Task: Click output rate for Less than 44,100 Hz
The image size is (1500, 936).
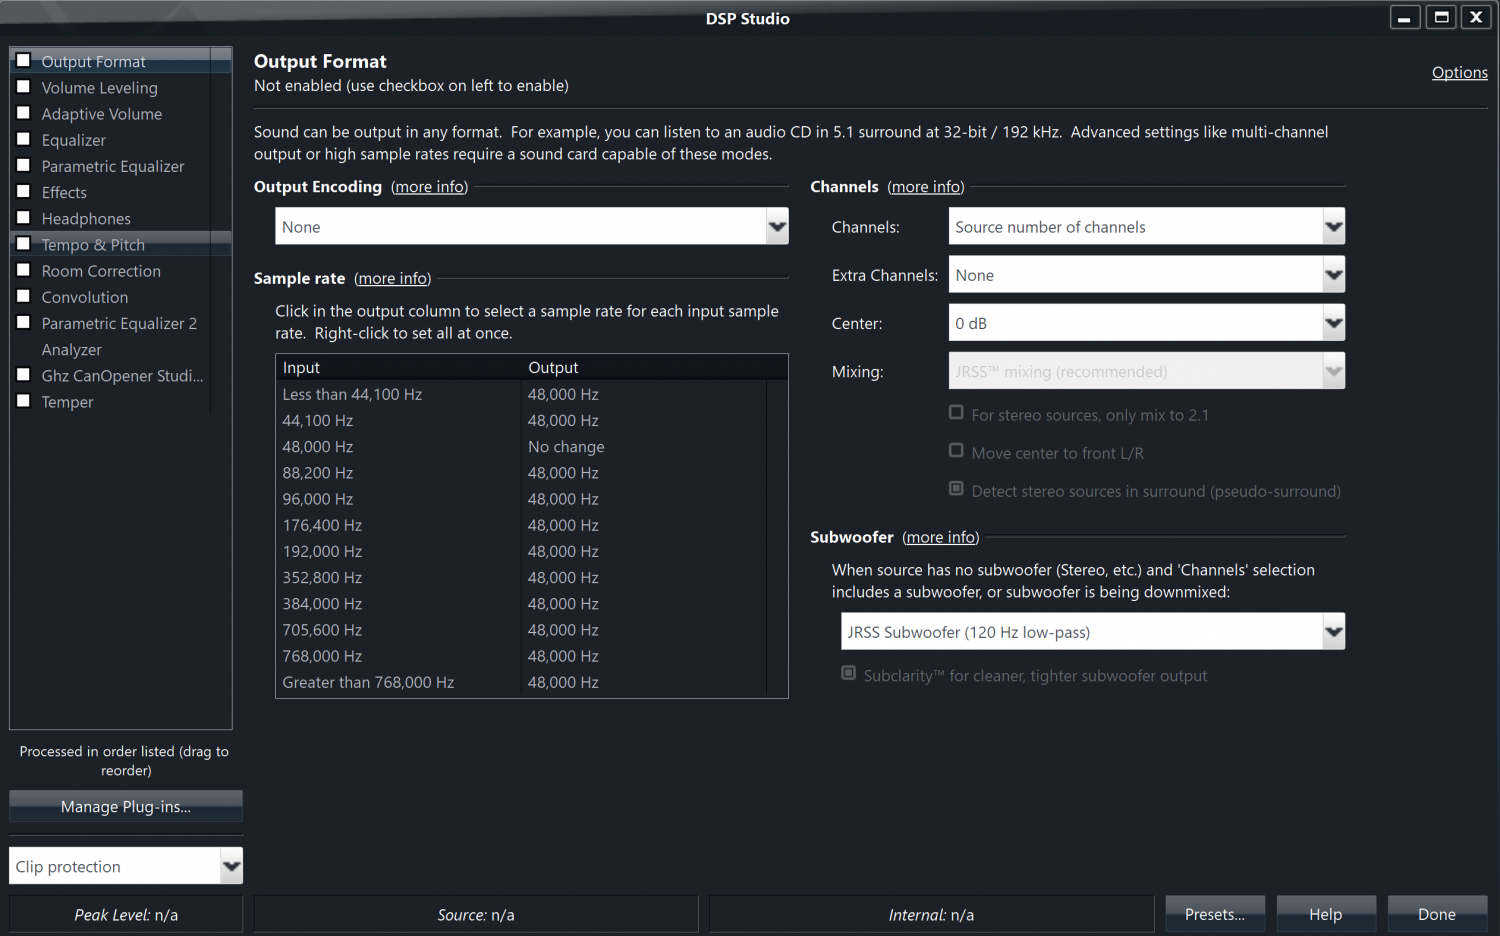Action: click(563, 395)
